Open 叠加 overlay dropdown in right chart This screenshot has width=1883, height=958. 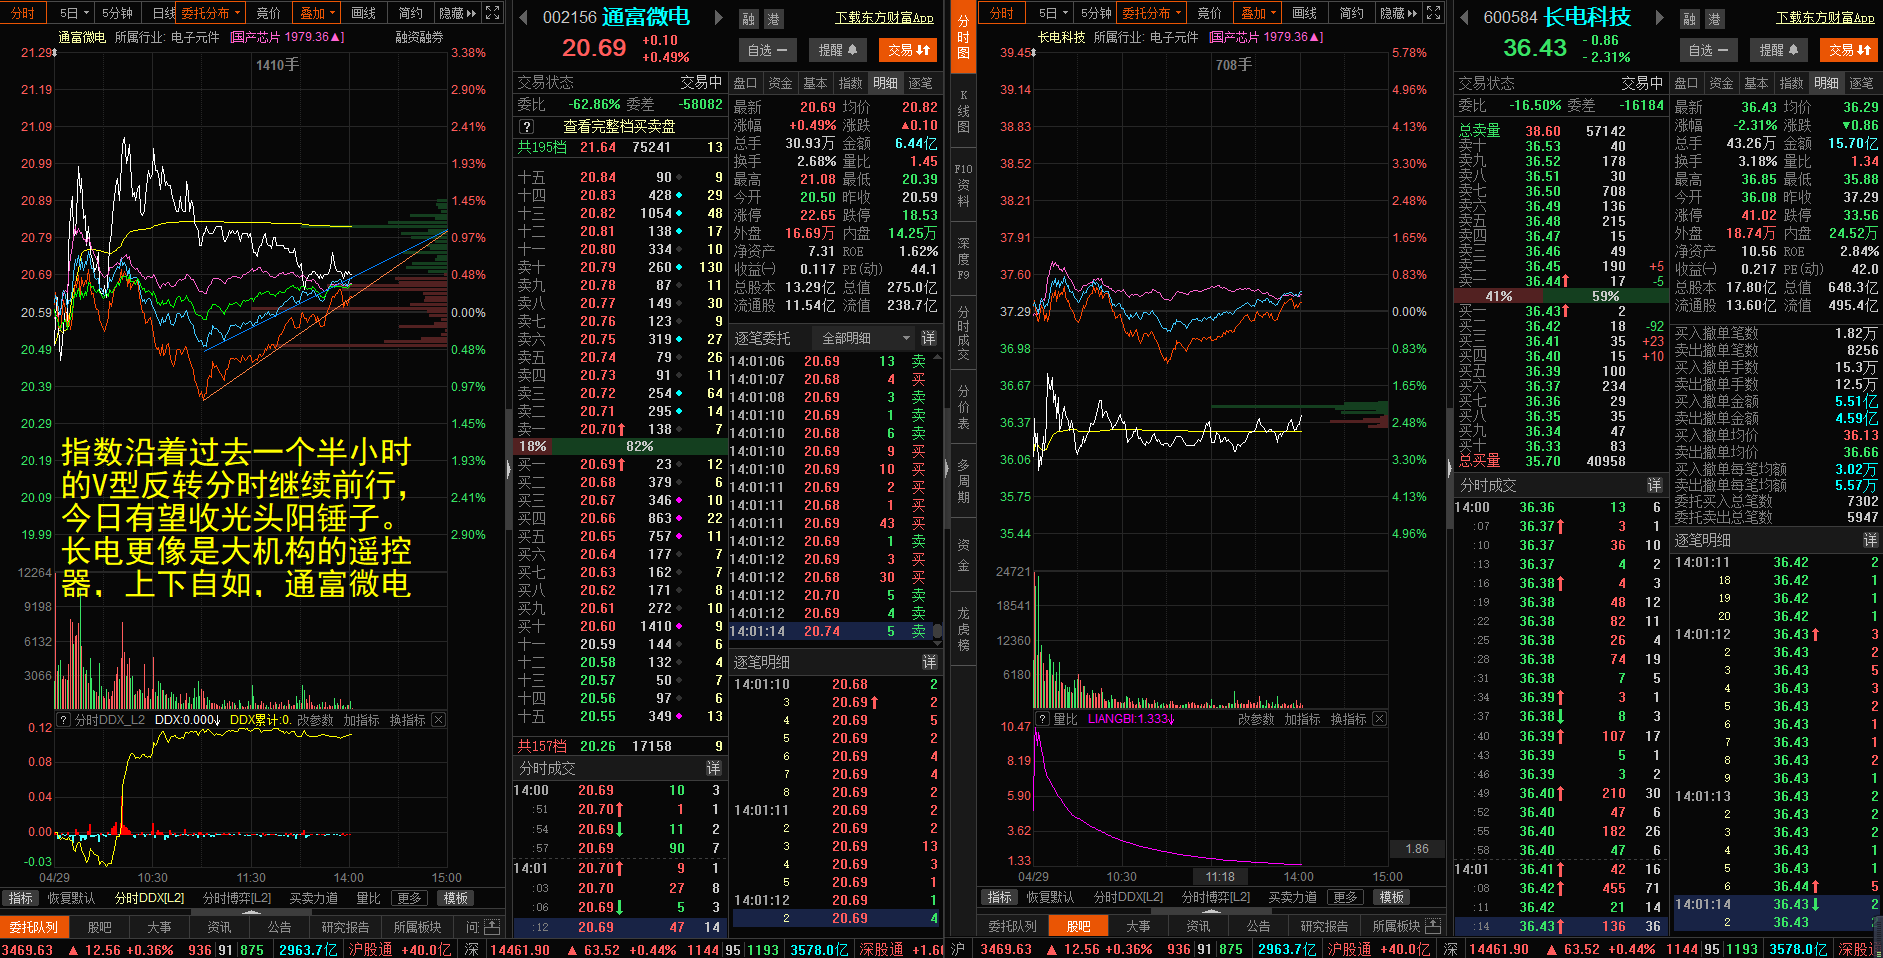point(1258,13)
